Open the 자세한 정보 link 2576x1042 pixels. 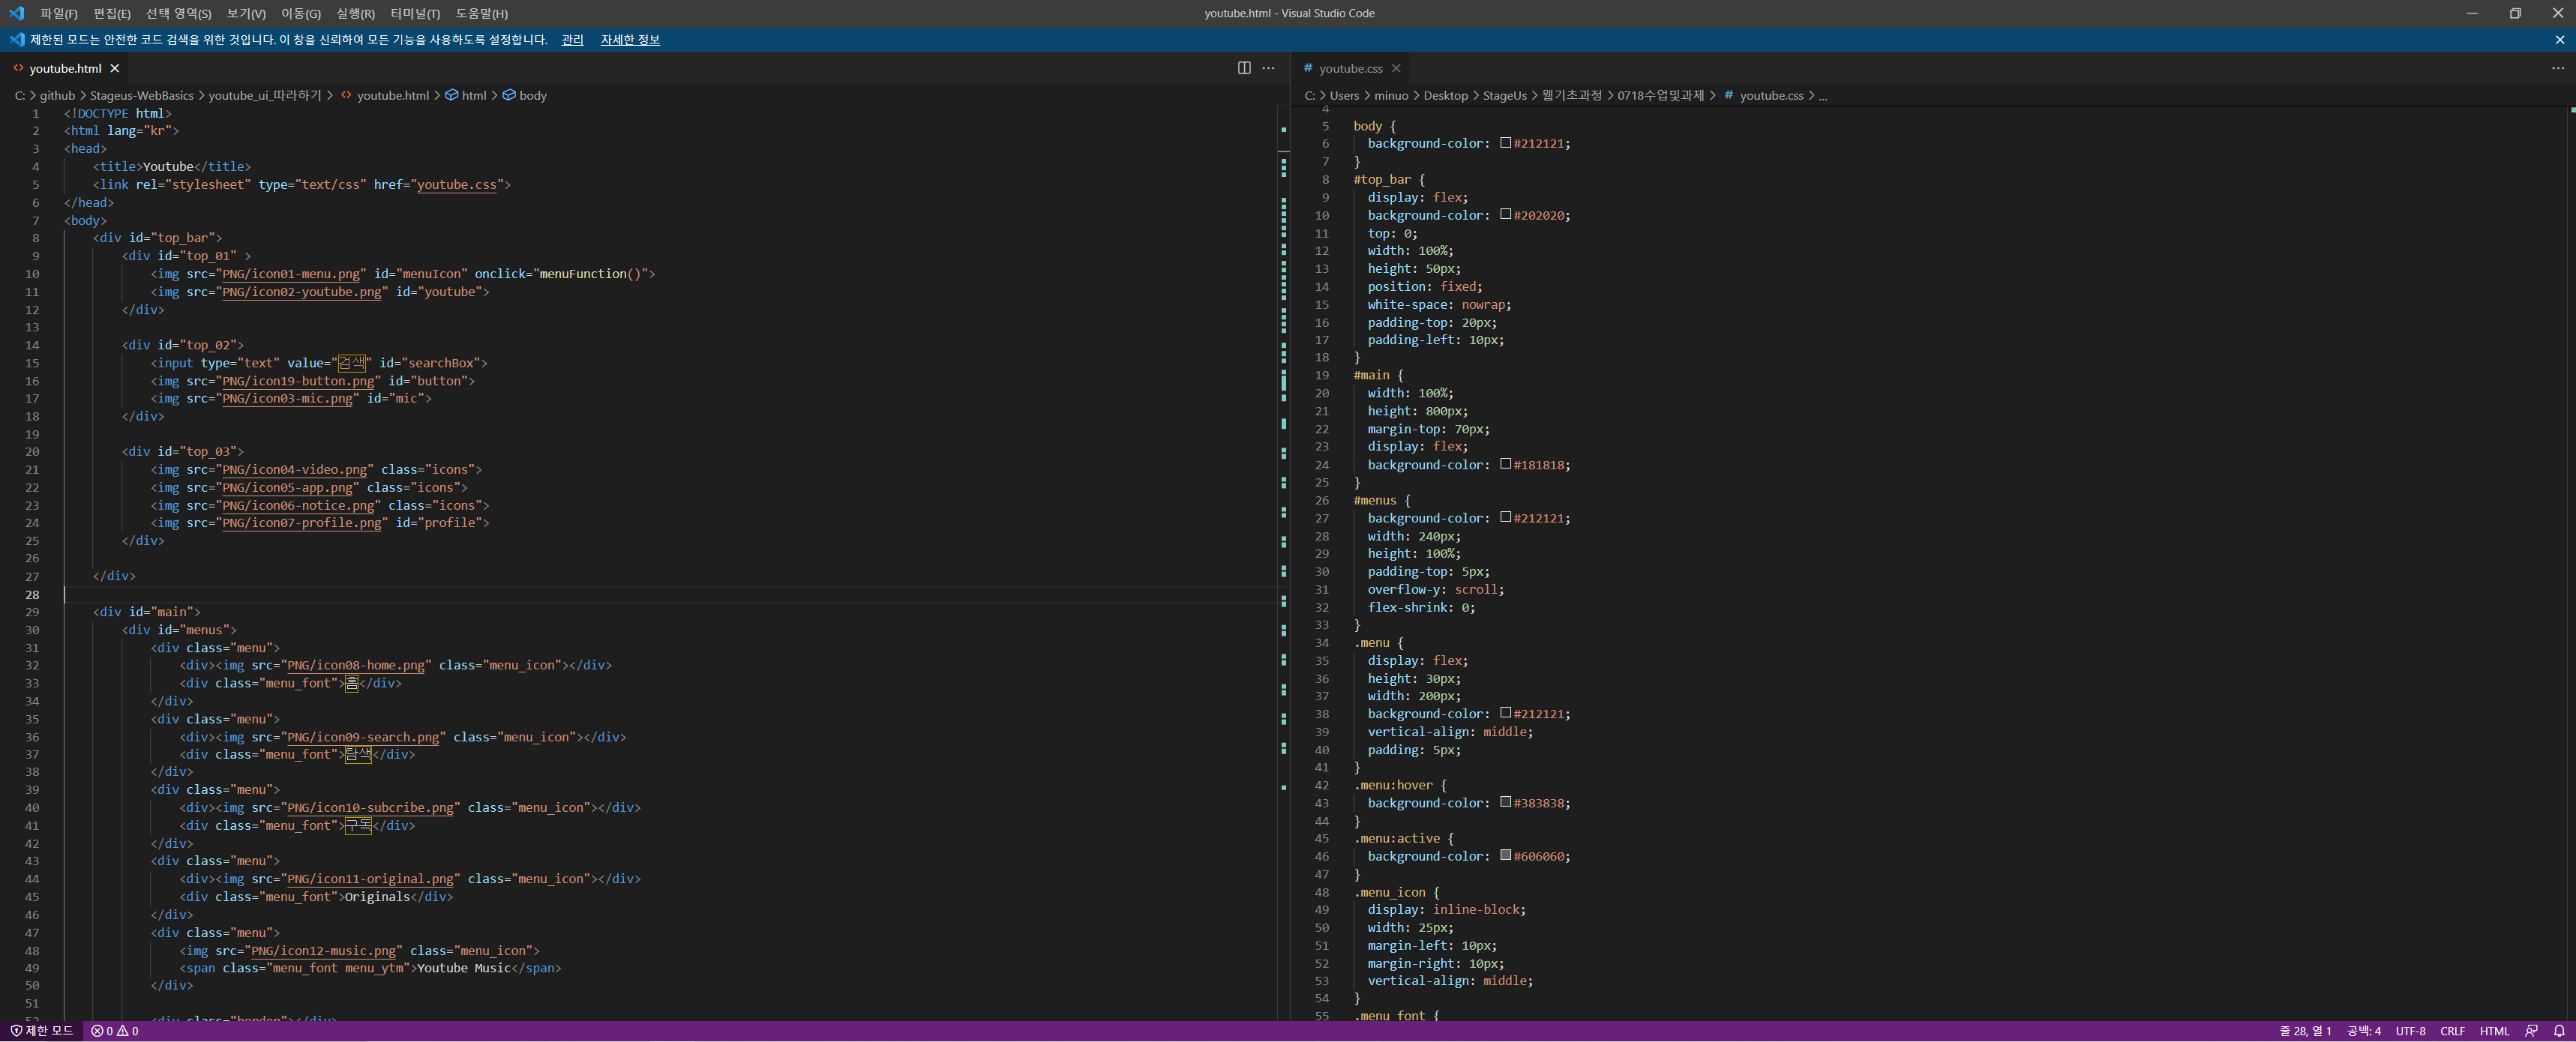pos(629,40)
